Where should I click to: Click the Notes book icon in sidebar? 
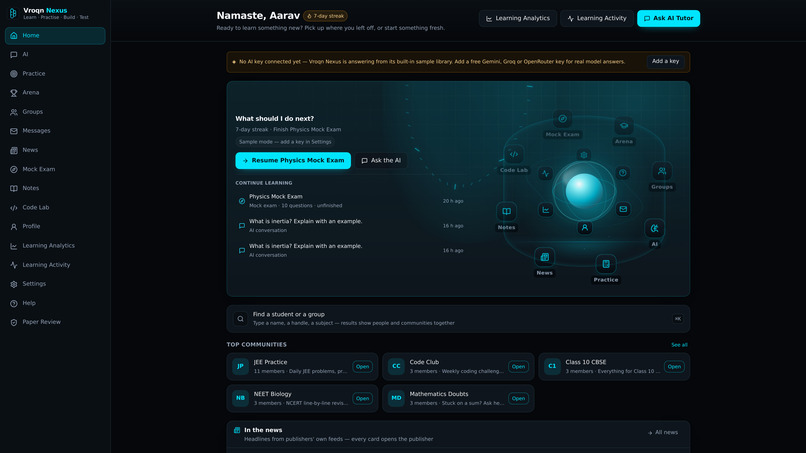14,188
